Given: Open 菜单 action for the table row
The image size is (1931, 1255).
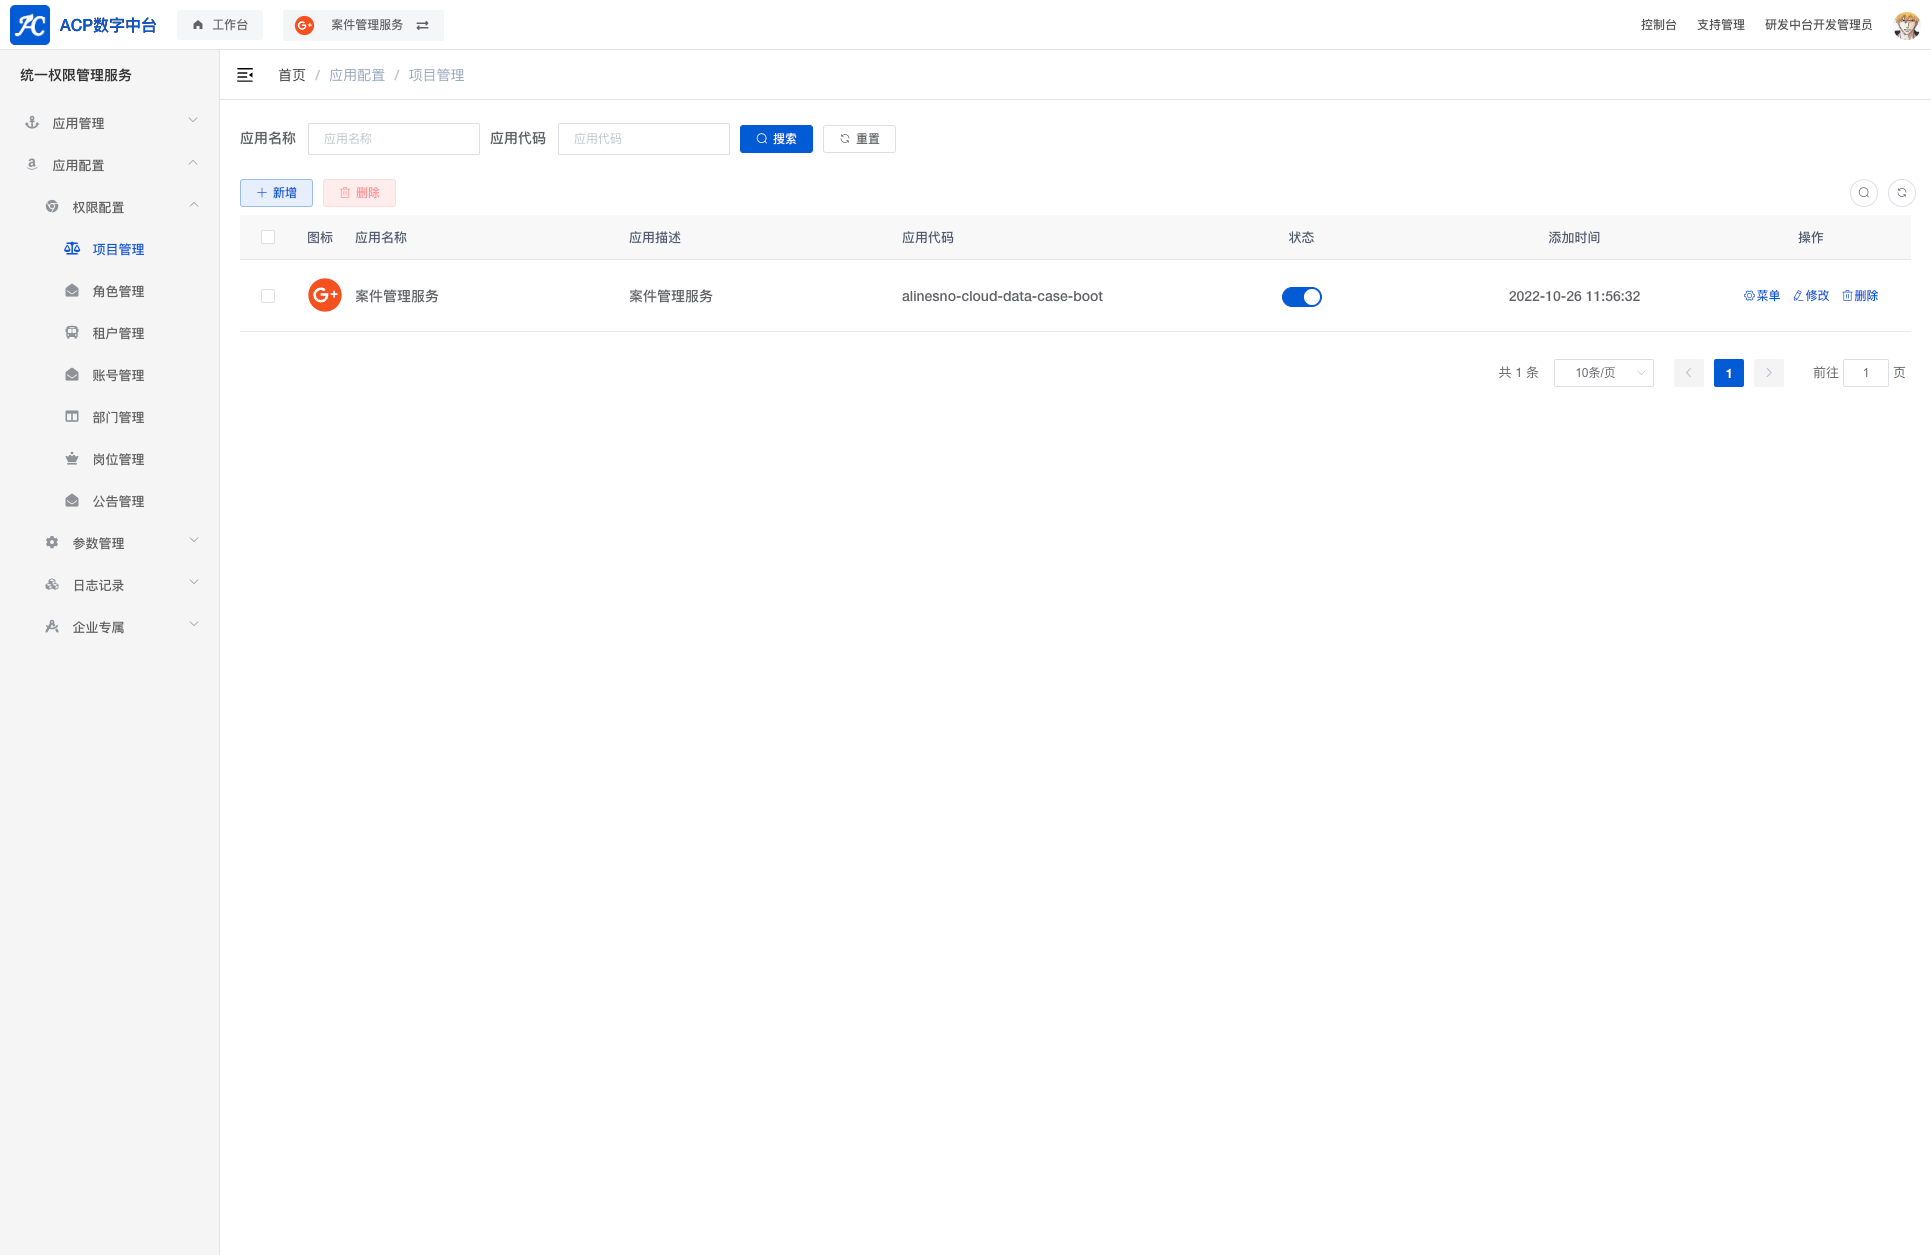Looking at the screenshot, I should [x=1762, y=296].
